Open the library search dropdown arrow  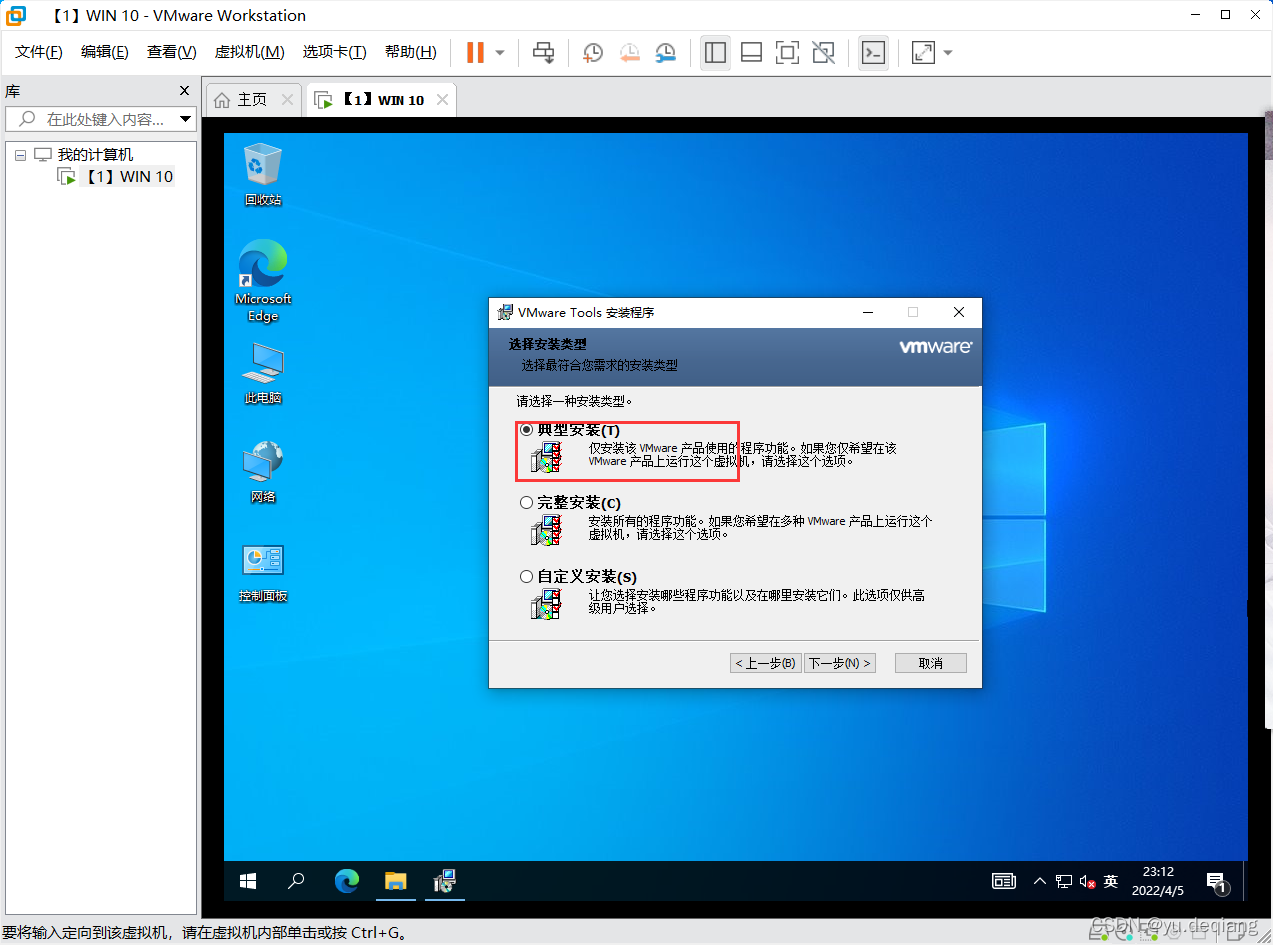[x=186, y=119]
